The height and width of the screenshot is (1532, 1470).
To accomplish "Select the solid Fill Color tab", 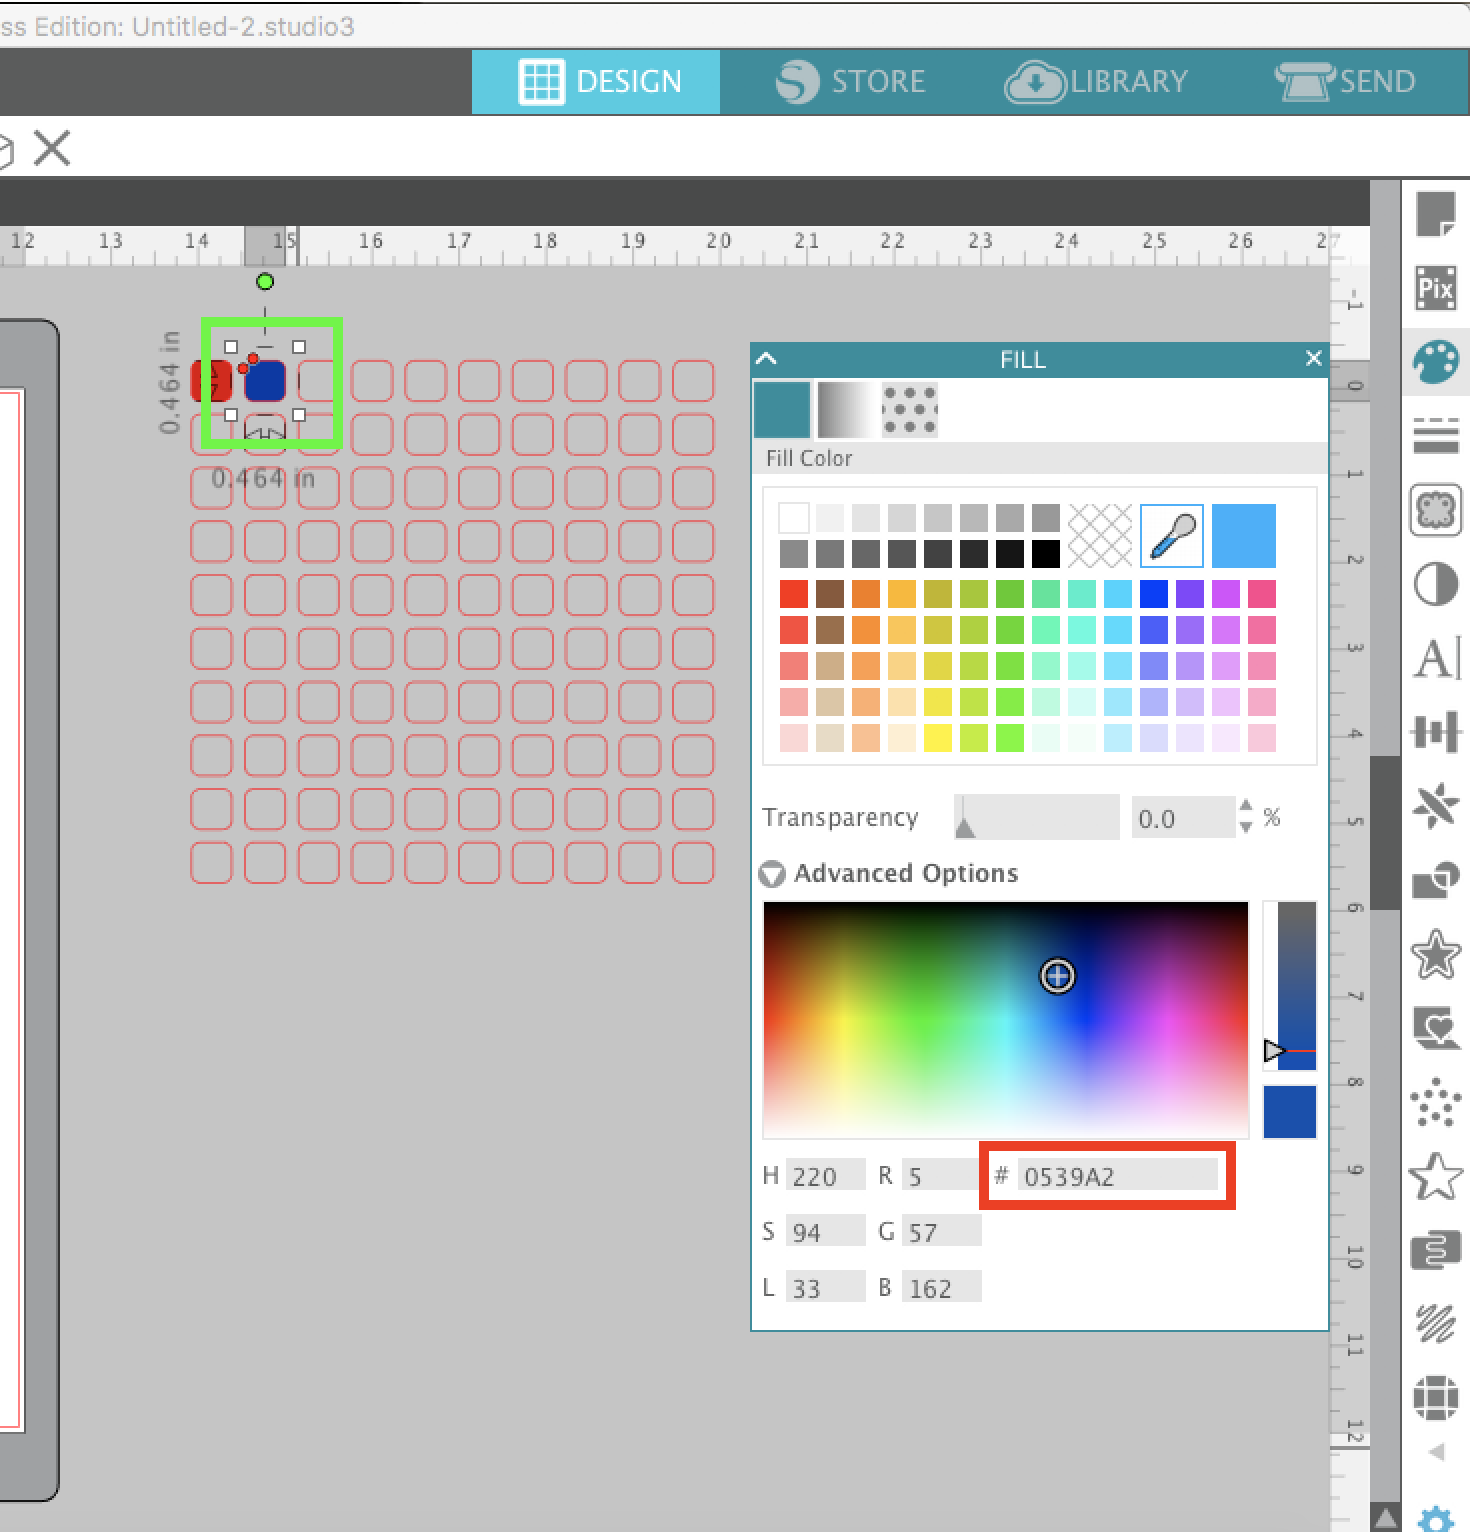I will (782, 410).
